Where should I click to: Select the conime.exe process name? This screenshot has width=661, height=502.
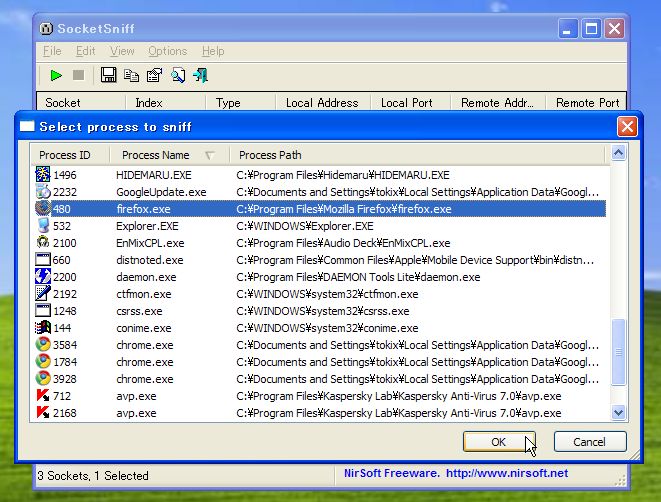coord(144,328)
